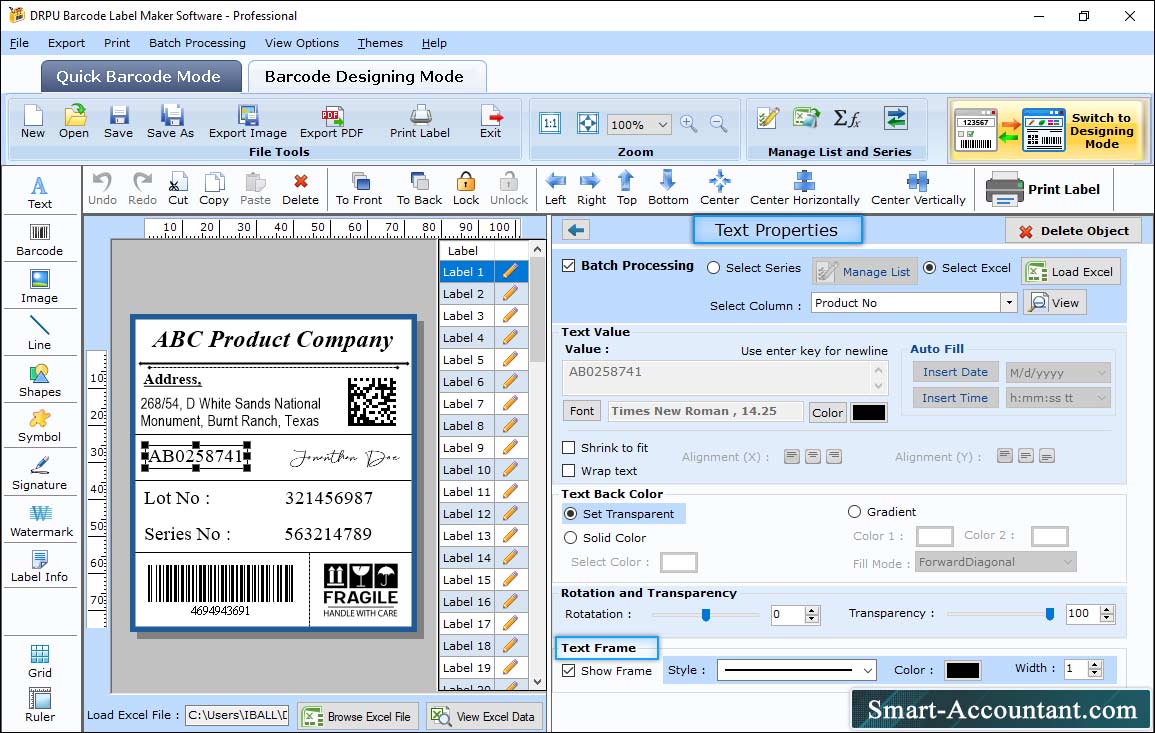Image resolution: width=1155 pixels, height=733 pixels.
Task: Choose the Select Excel radio button
Action: 930,268
